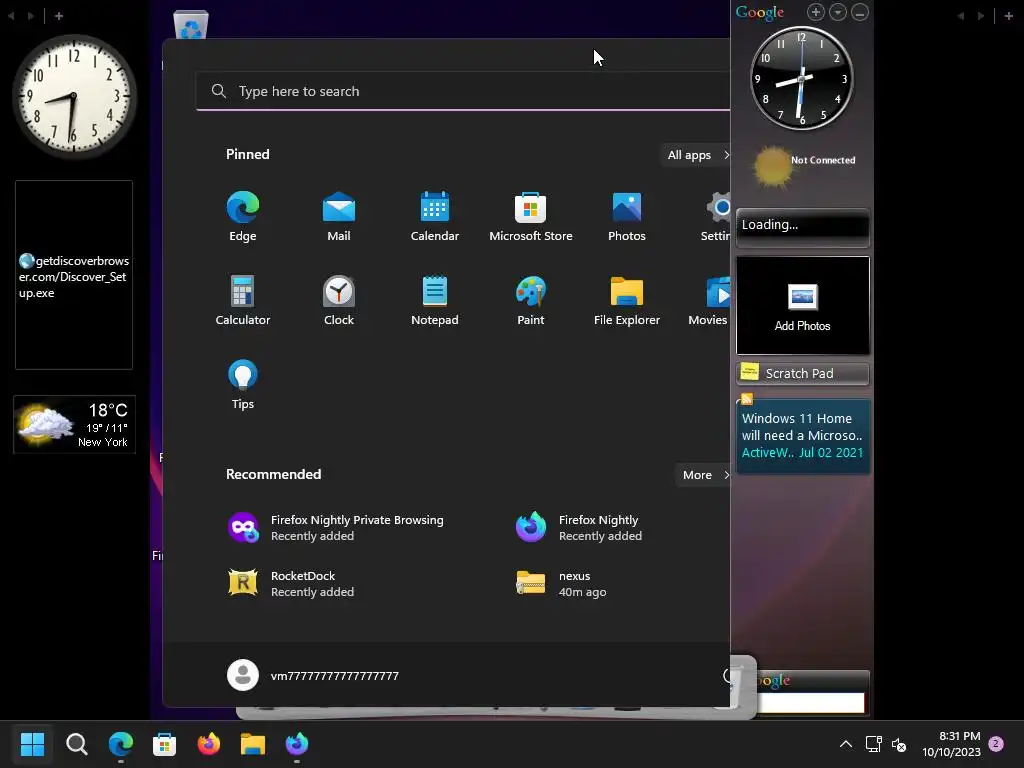
Task: Open the Recycle Bin desktop icon
Action: click(x=191, y=25)
